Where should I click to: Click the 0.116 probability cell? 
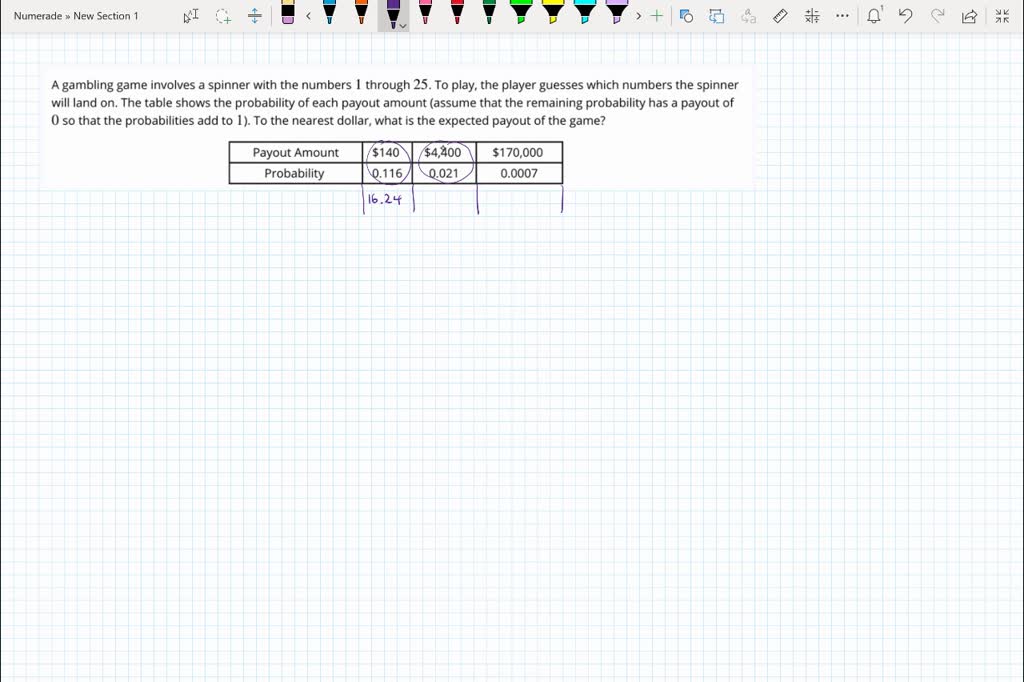point(387,173)
